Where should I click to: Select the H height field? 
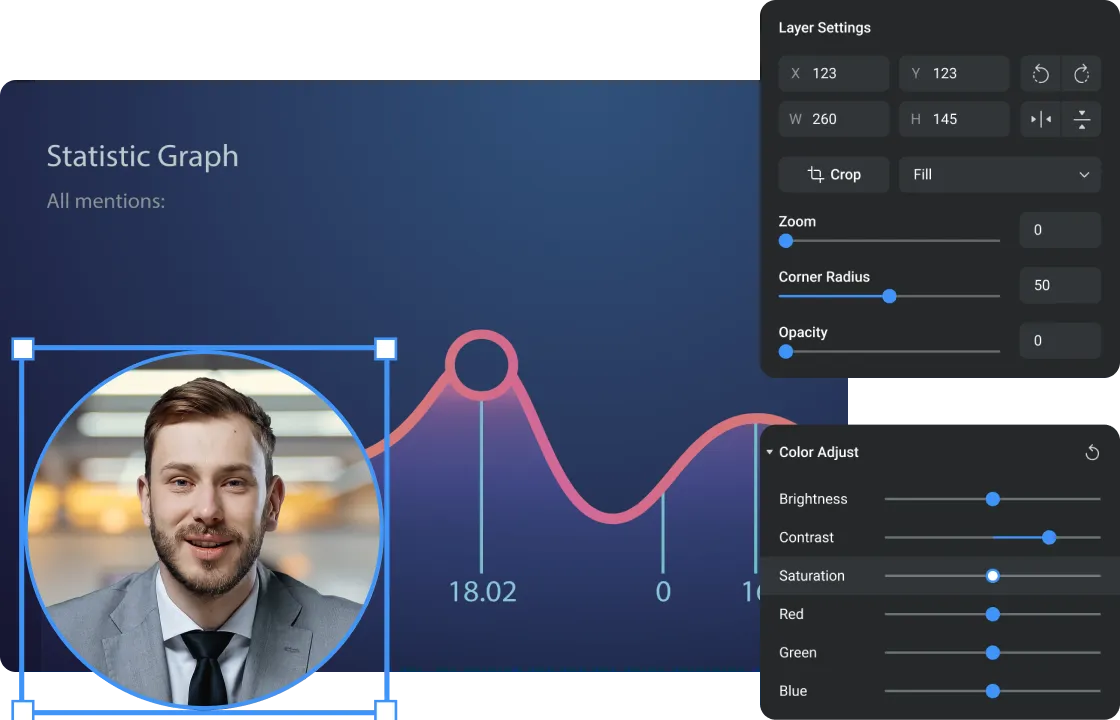[x=954, y=119]
